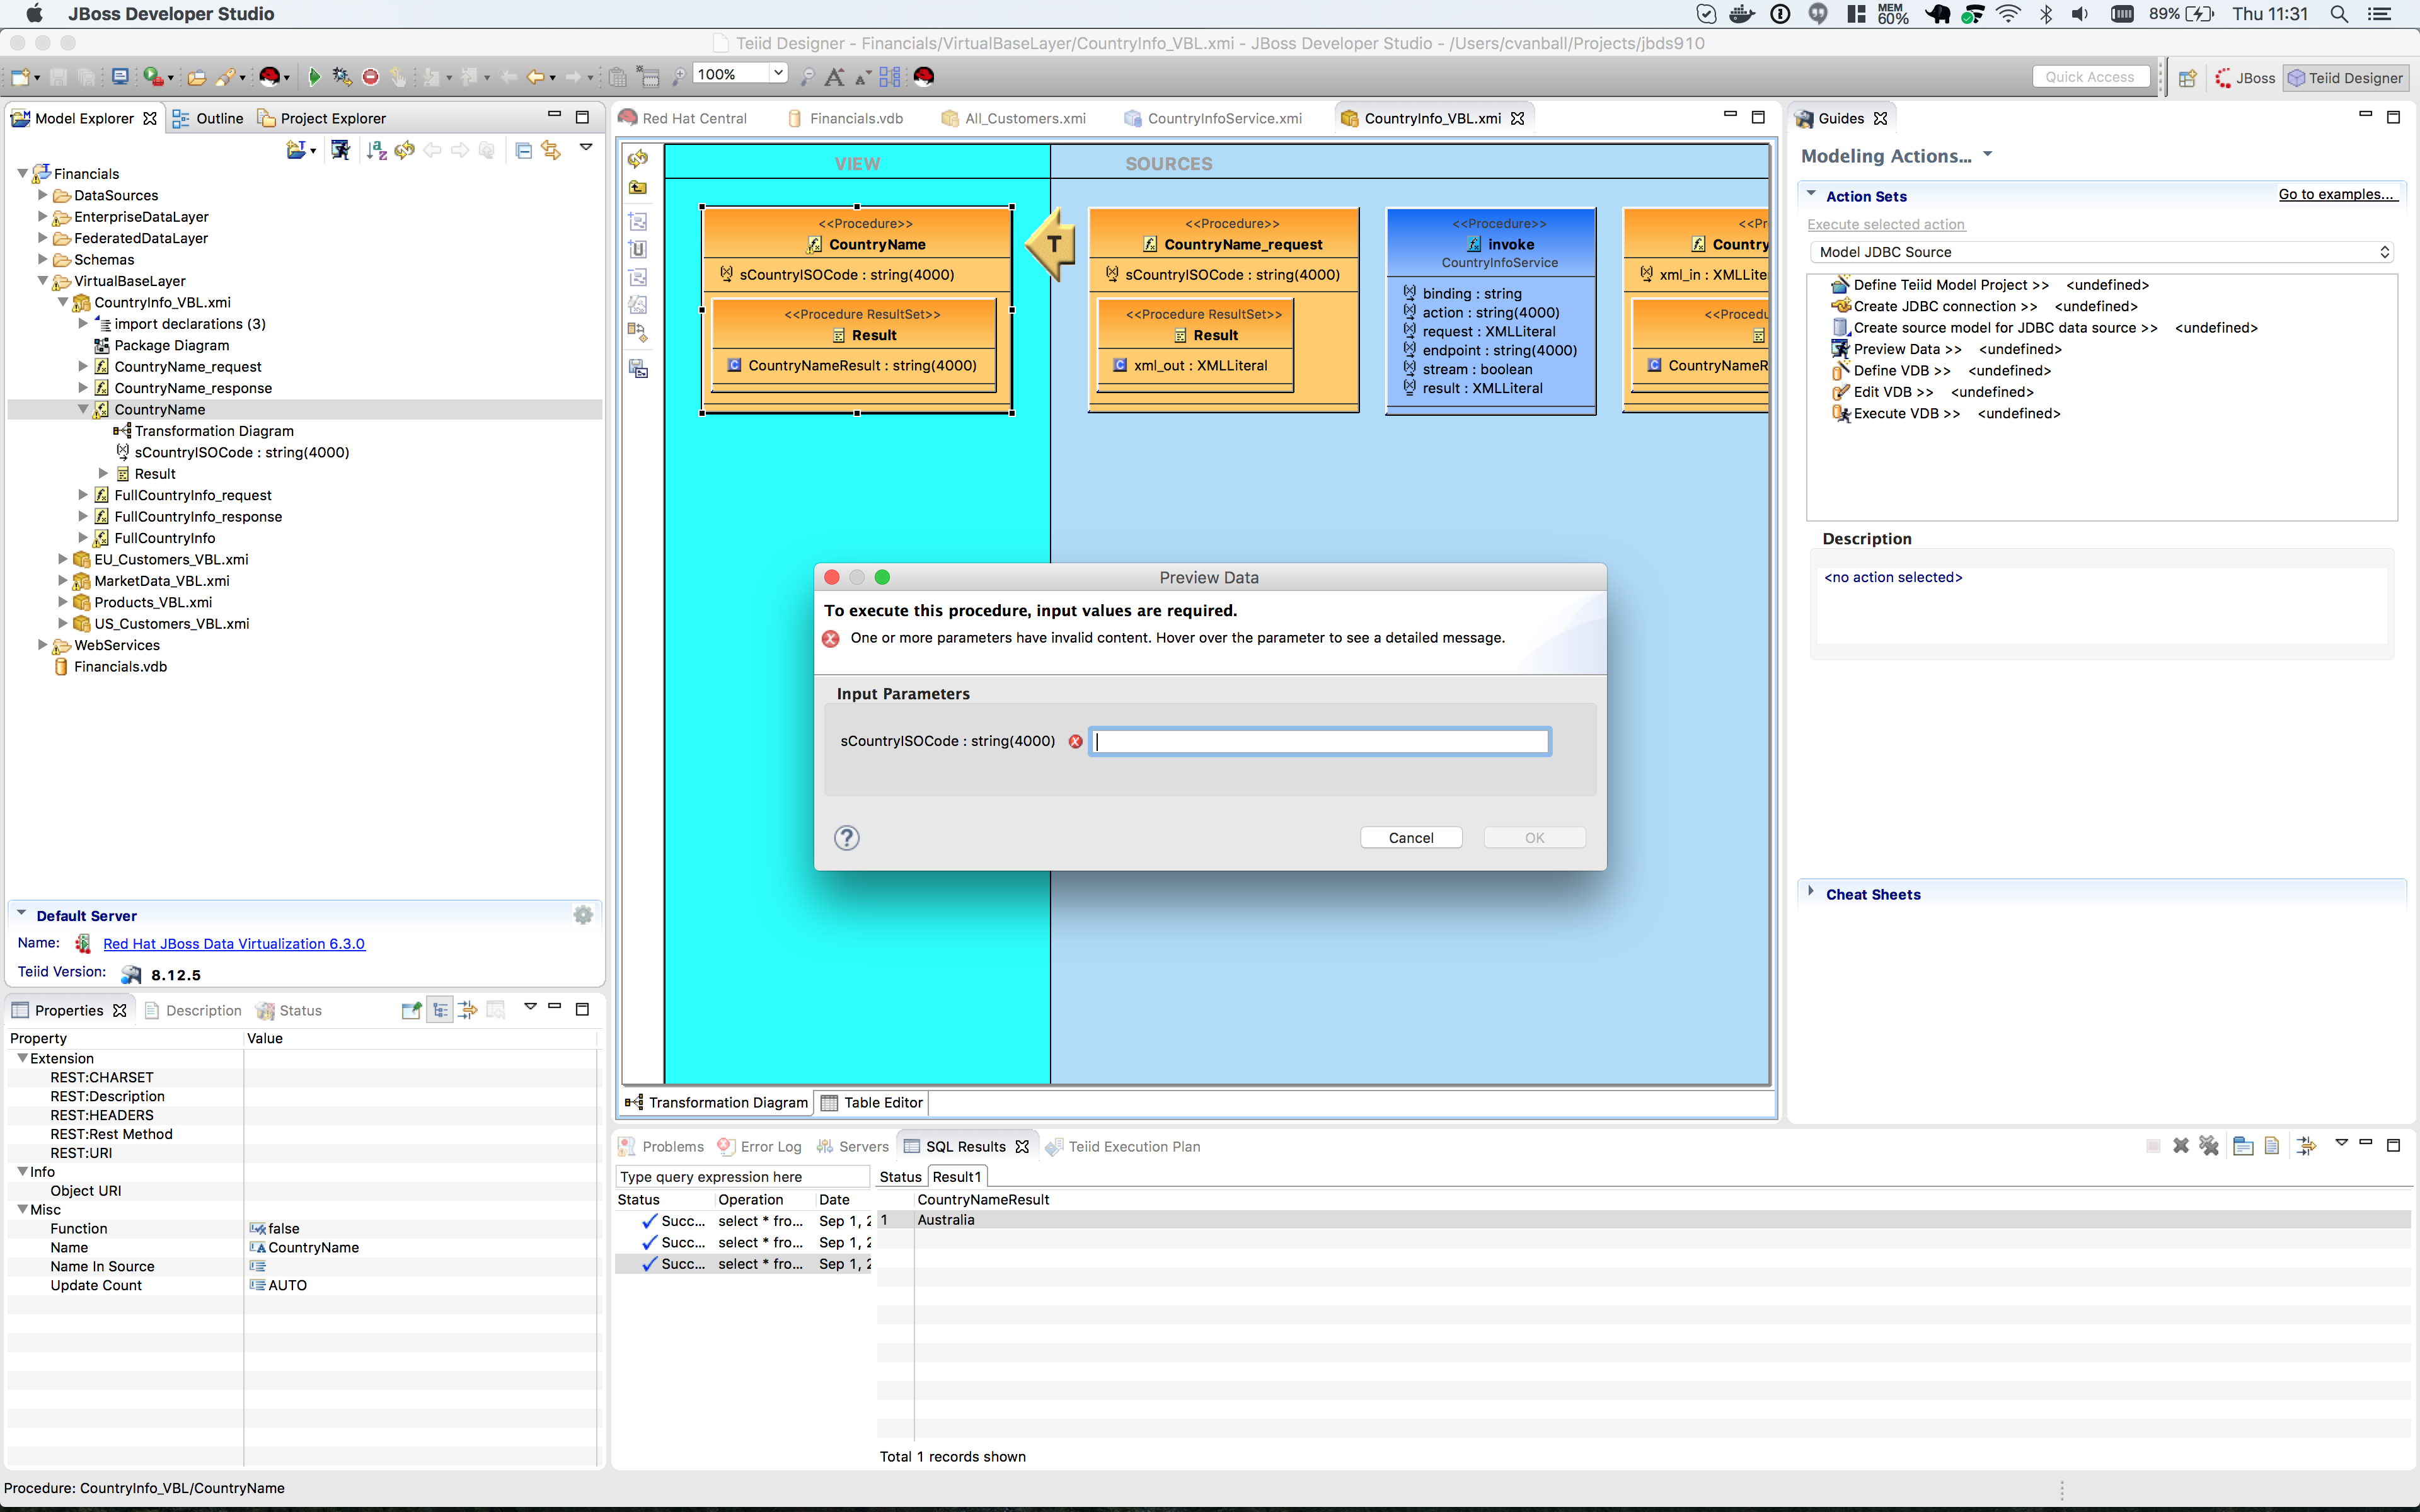Toggle Show Advanced Properties in Properties view
This screenshot has width=2420, height=1512.
pyautogui.click(x=467, y=1010)
